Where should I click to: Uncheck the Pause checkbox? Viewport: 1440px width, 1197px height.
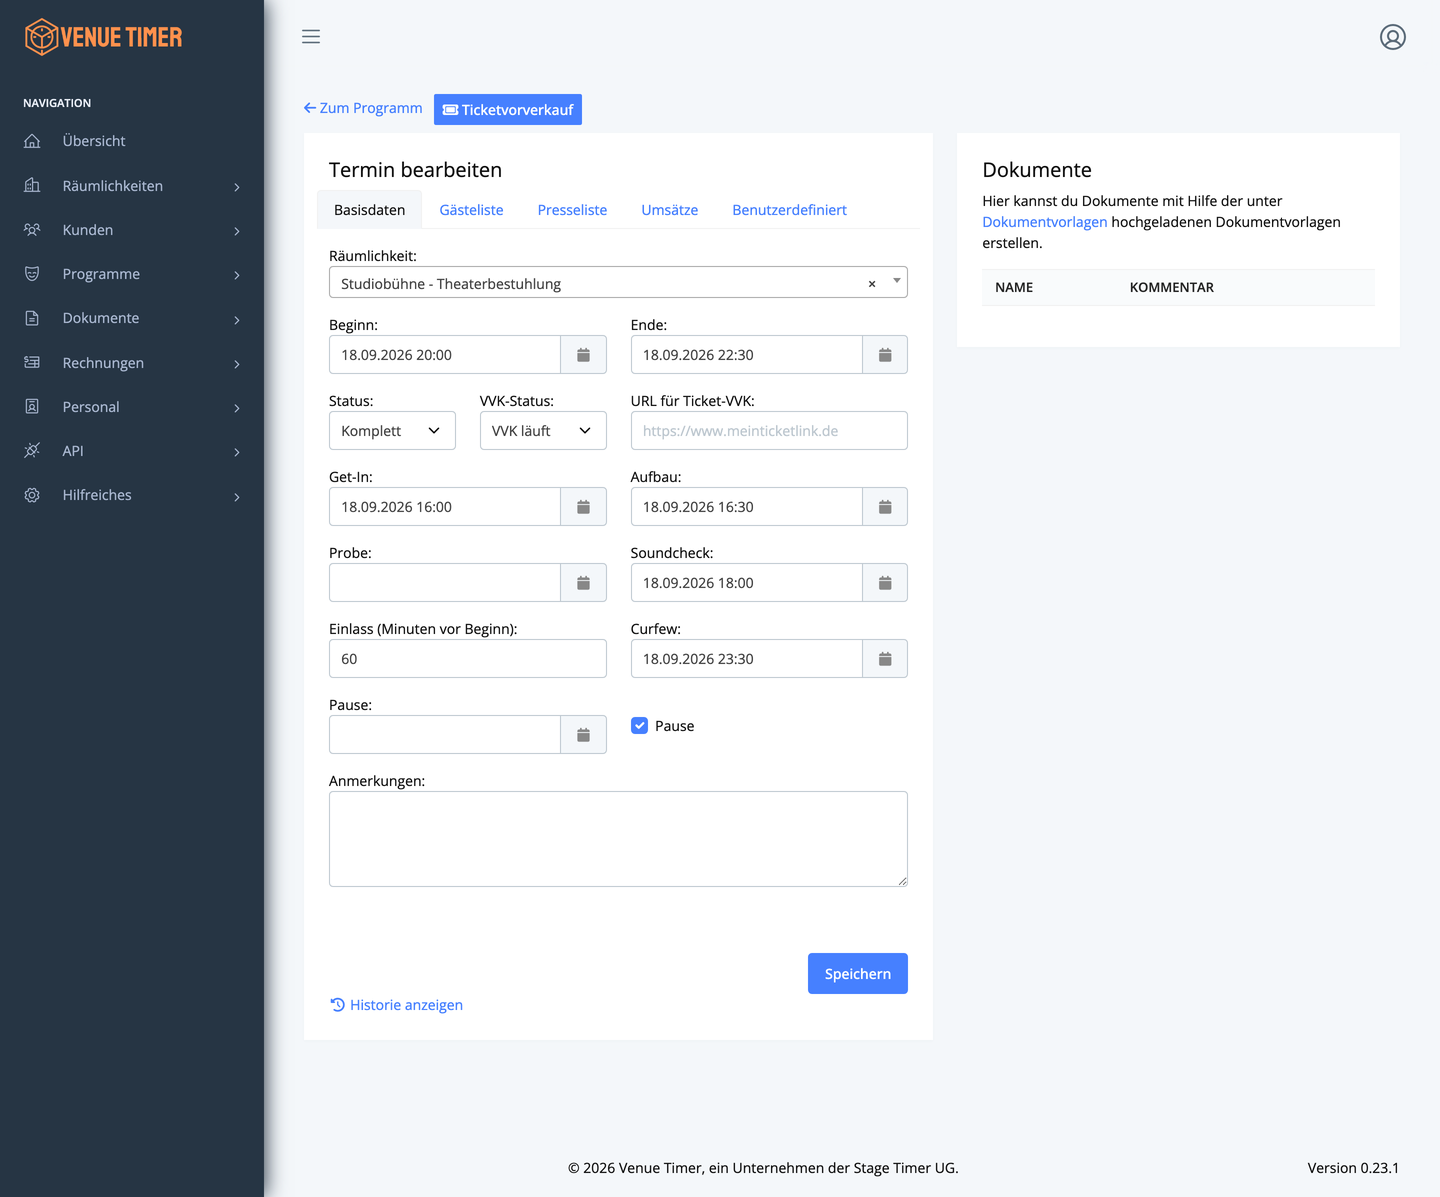640,726
